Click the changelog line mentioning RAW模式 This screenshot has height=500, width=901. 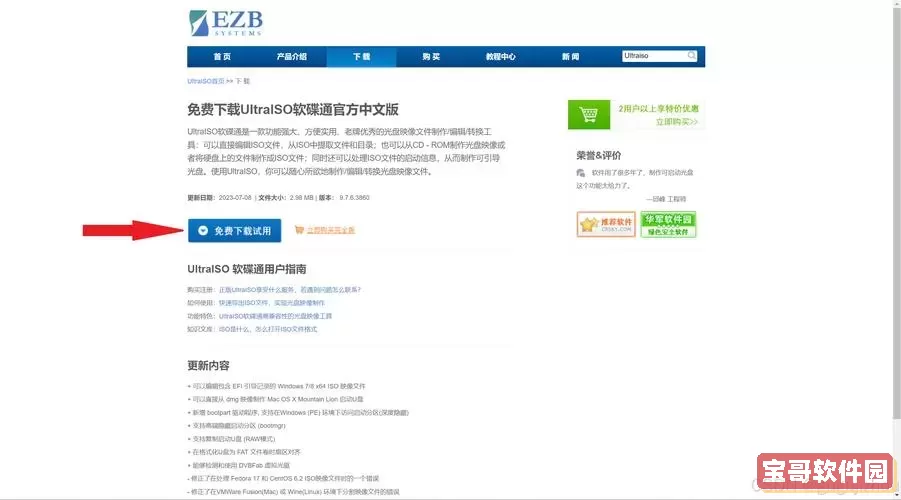tap(232, 439)
